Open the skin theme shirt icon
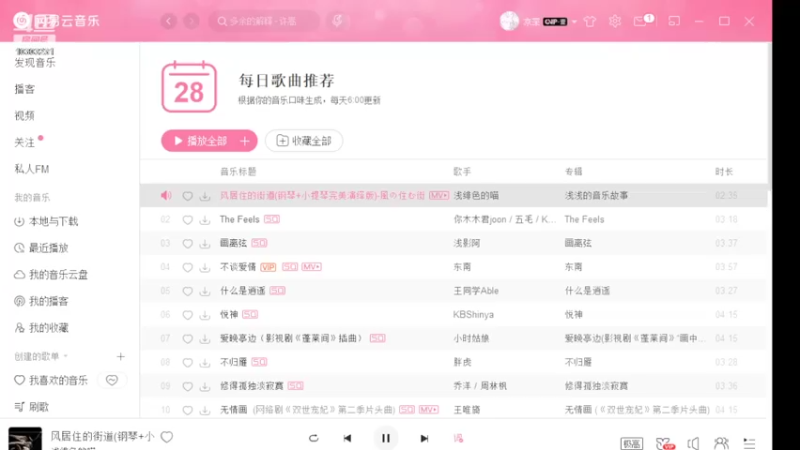 pyautogui.click(x=590, y=21)
